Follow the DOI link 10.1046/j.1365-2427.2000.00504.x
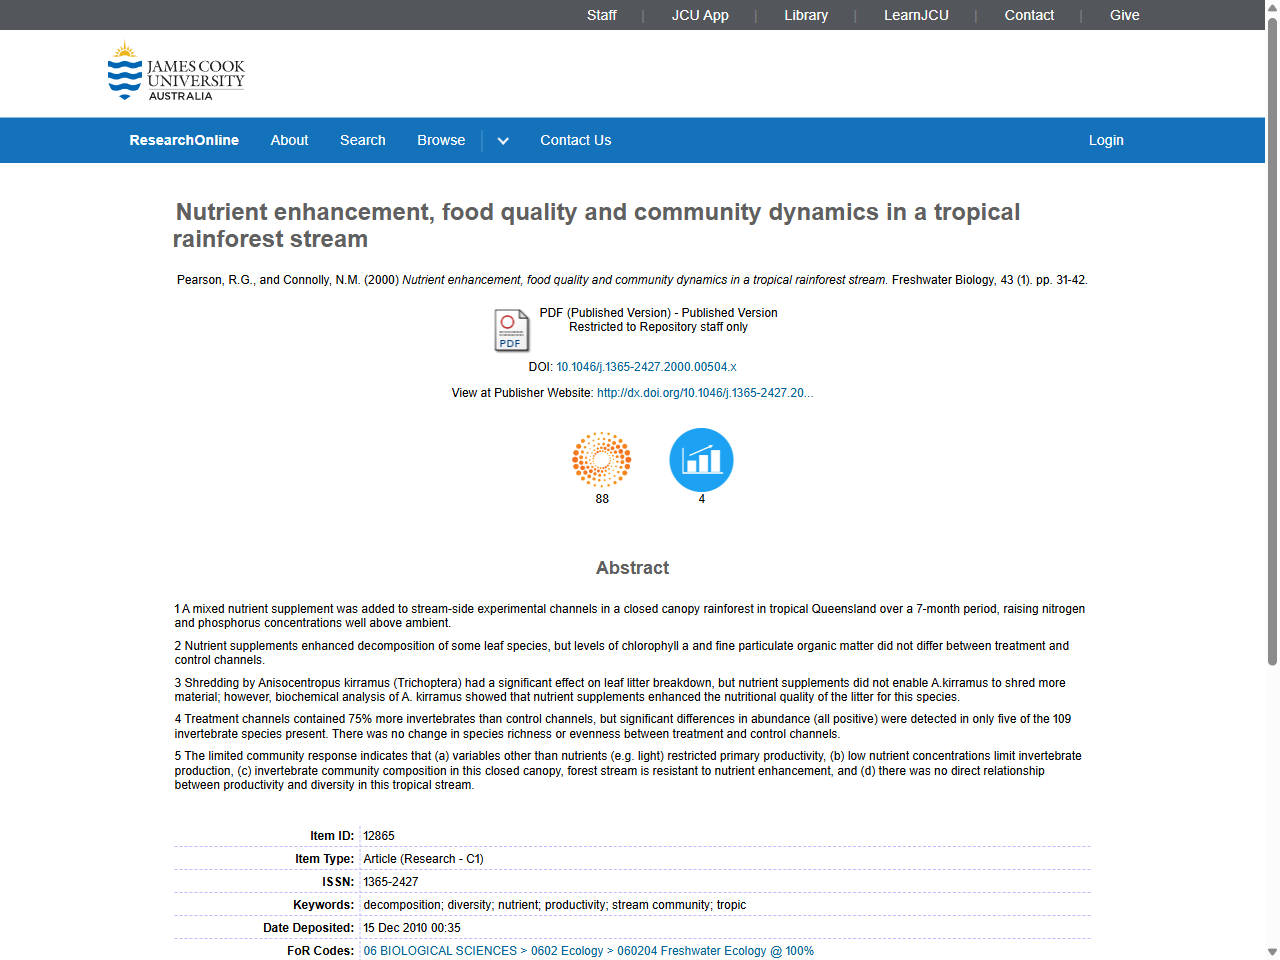 (x=645, y=366)
